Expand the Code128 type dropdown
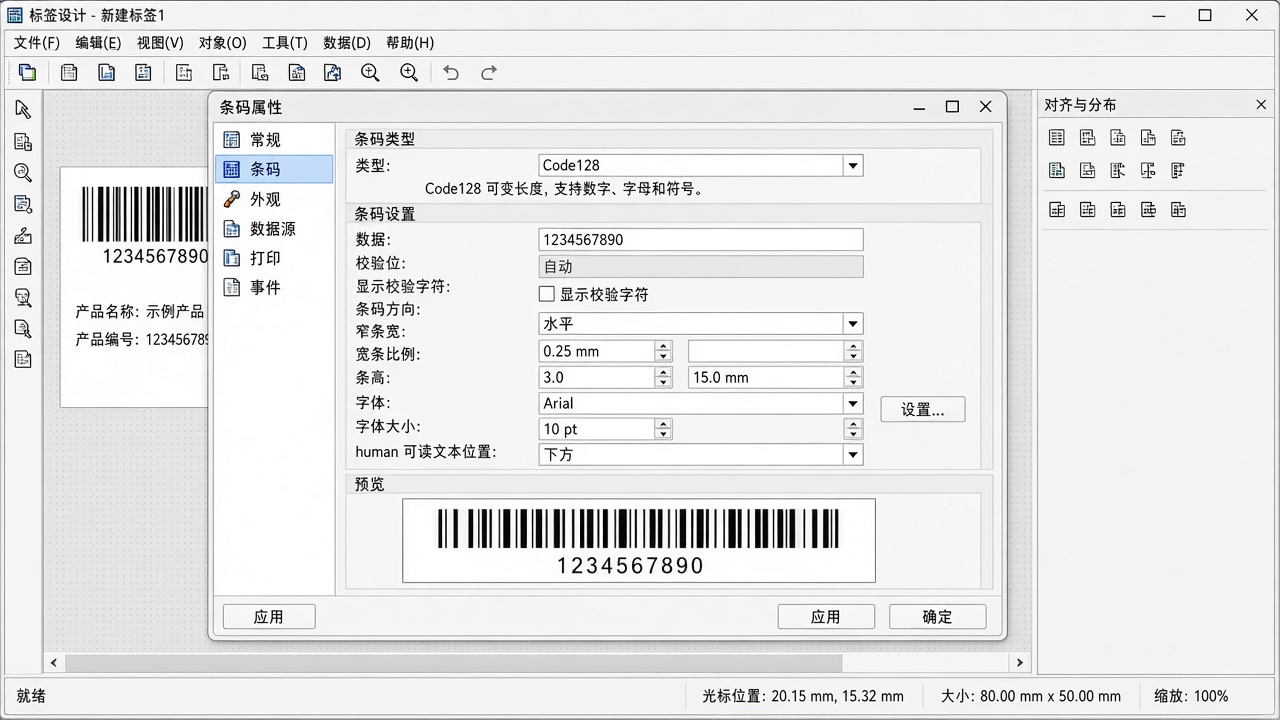Image resolution: width=1280 pixels, height=720 pixels. point(853,166)
